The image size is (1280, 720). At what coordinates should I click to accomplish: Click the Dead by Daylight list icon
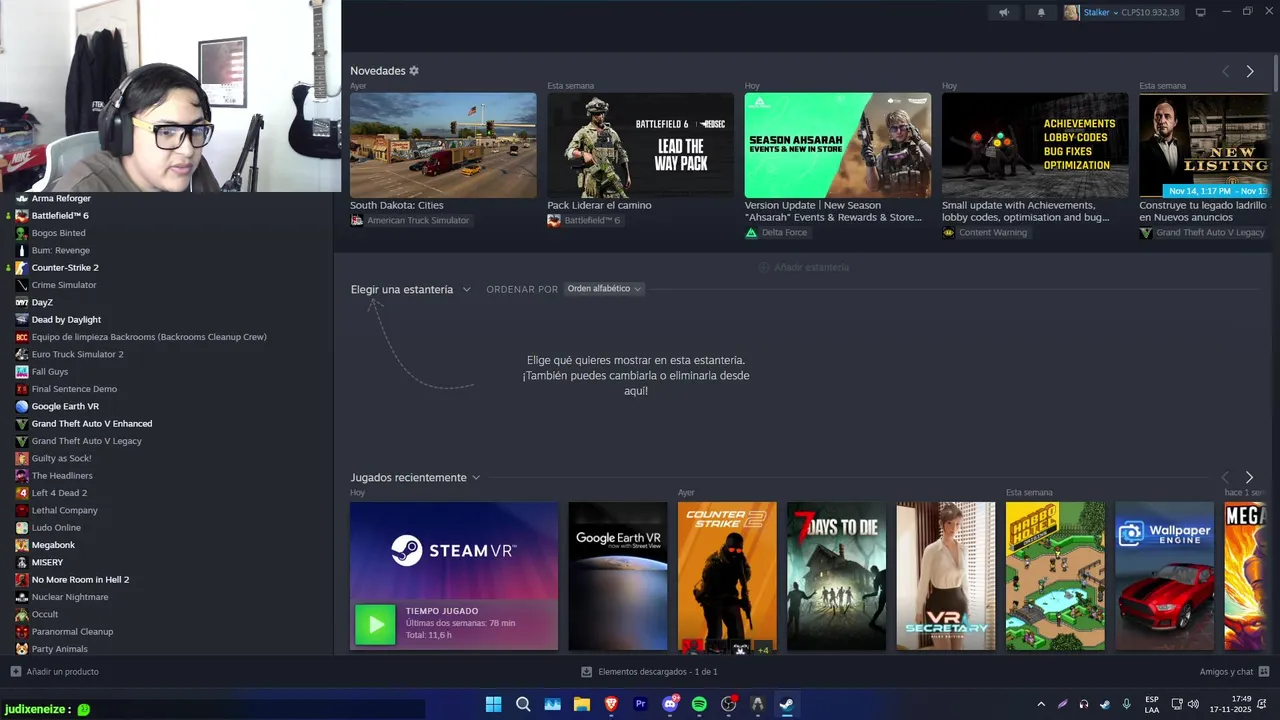[x=22, y=320]
